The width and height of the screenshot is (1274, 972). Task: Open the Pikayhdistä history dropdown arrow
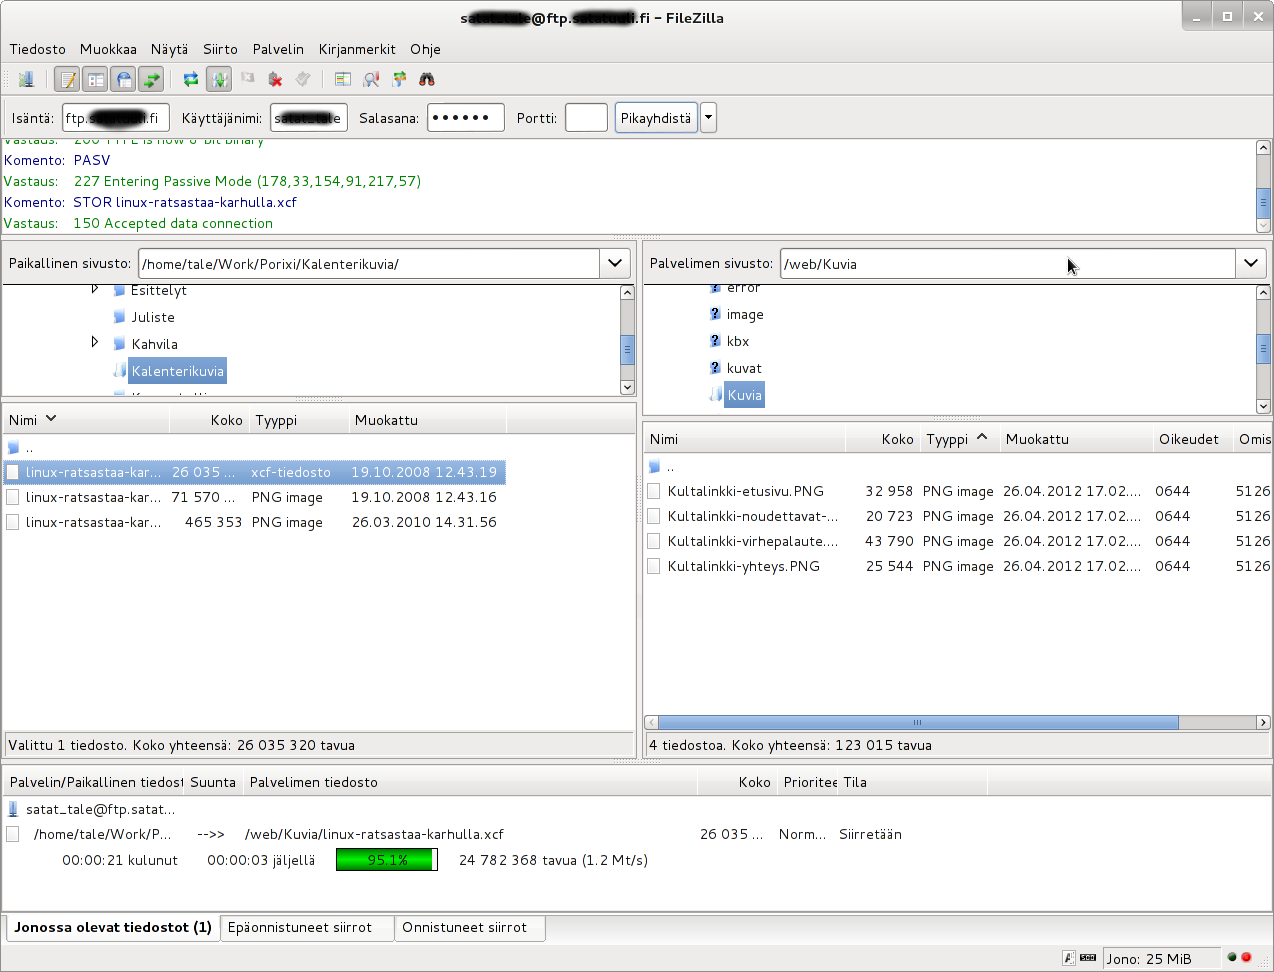pyautogui.click(x=708, y=118)
